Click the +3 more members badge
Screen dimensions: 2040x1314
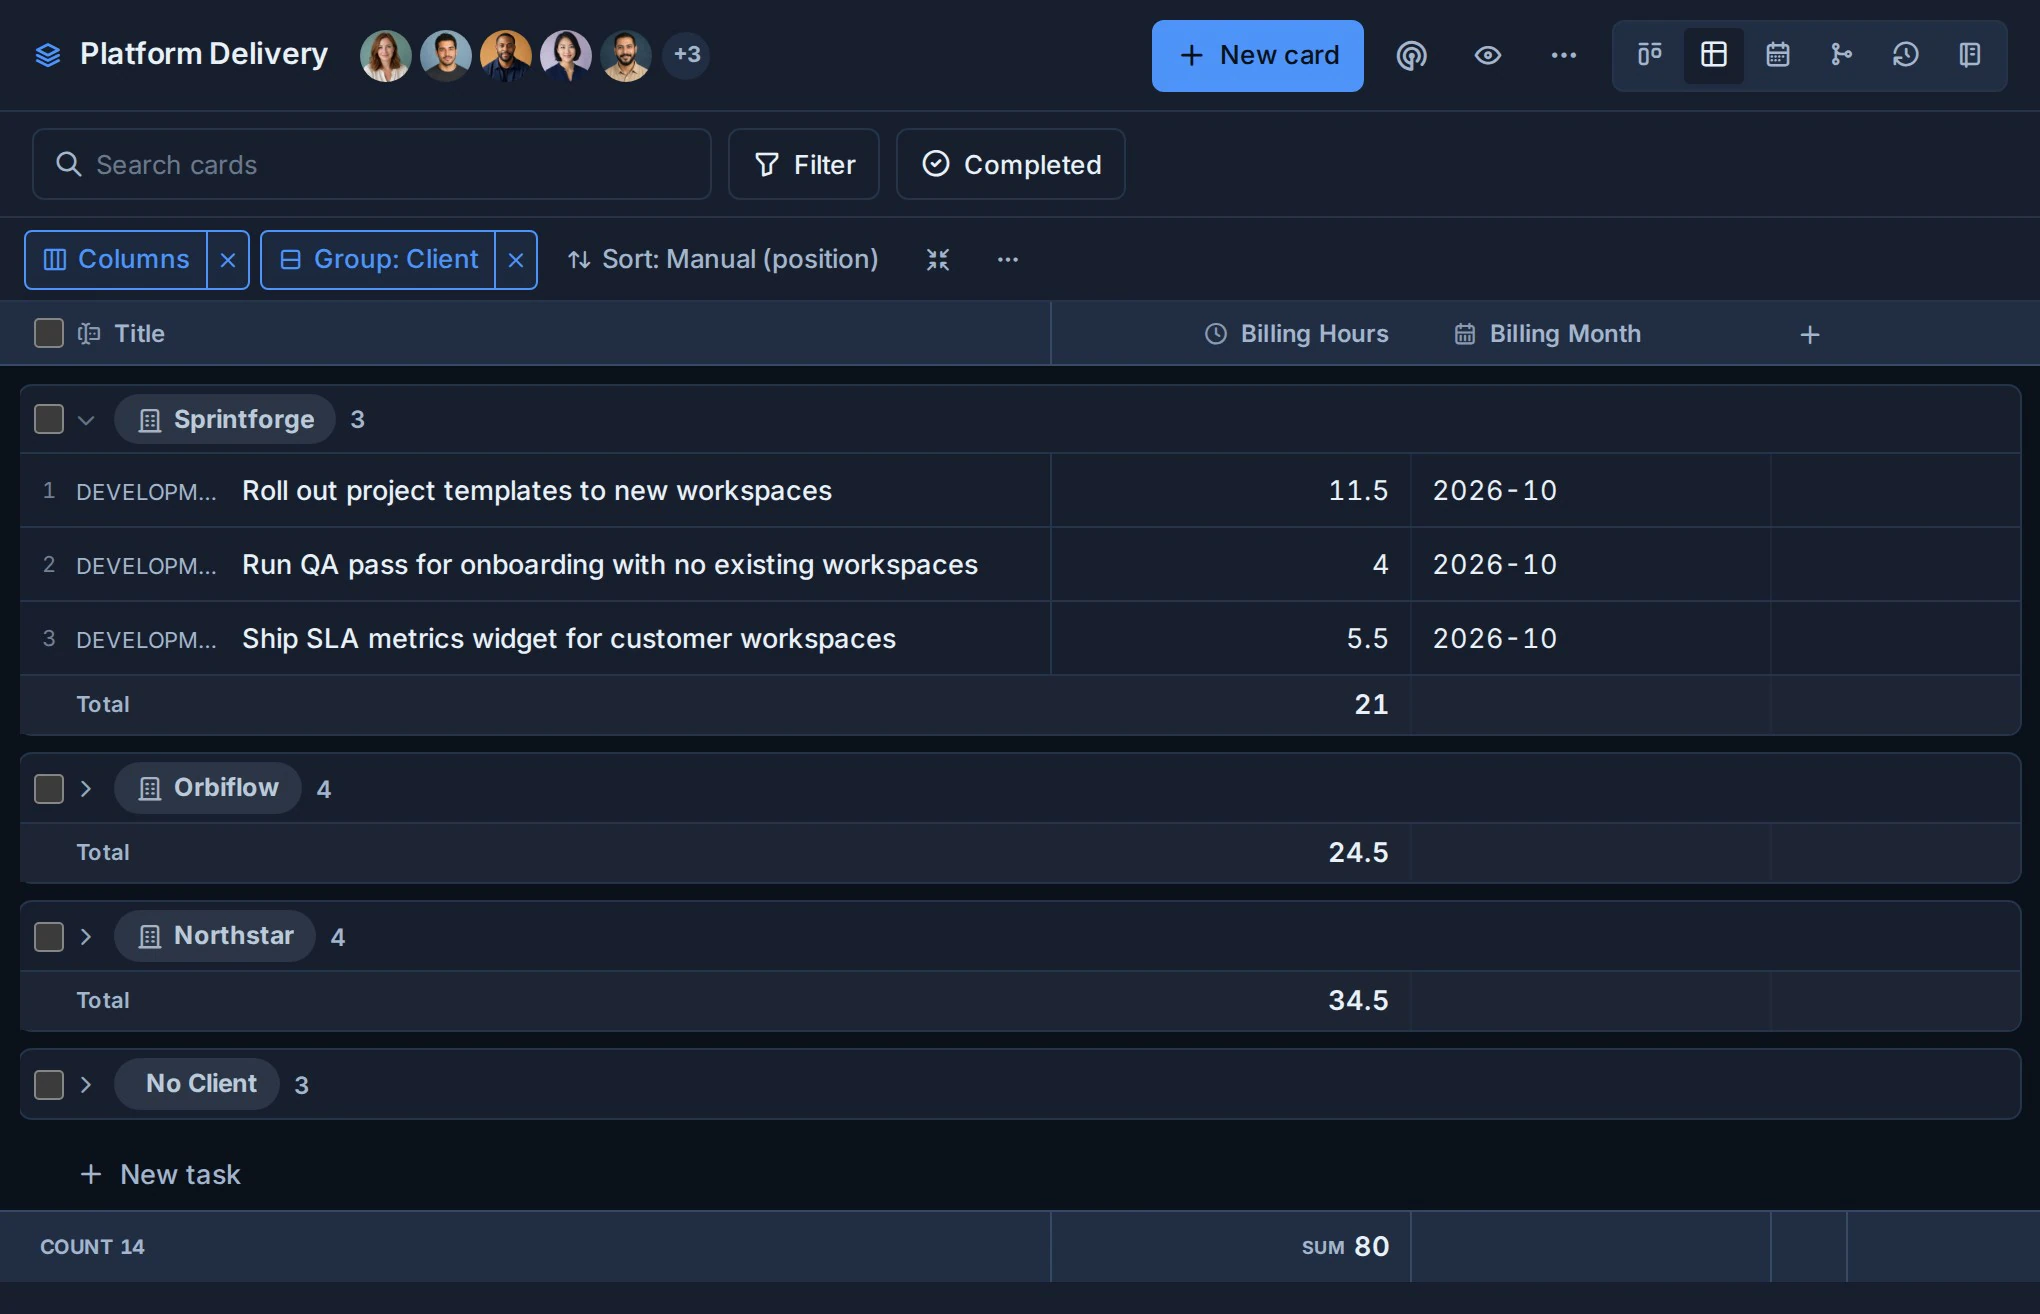coord(687,54)
